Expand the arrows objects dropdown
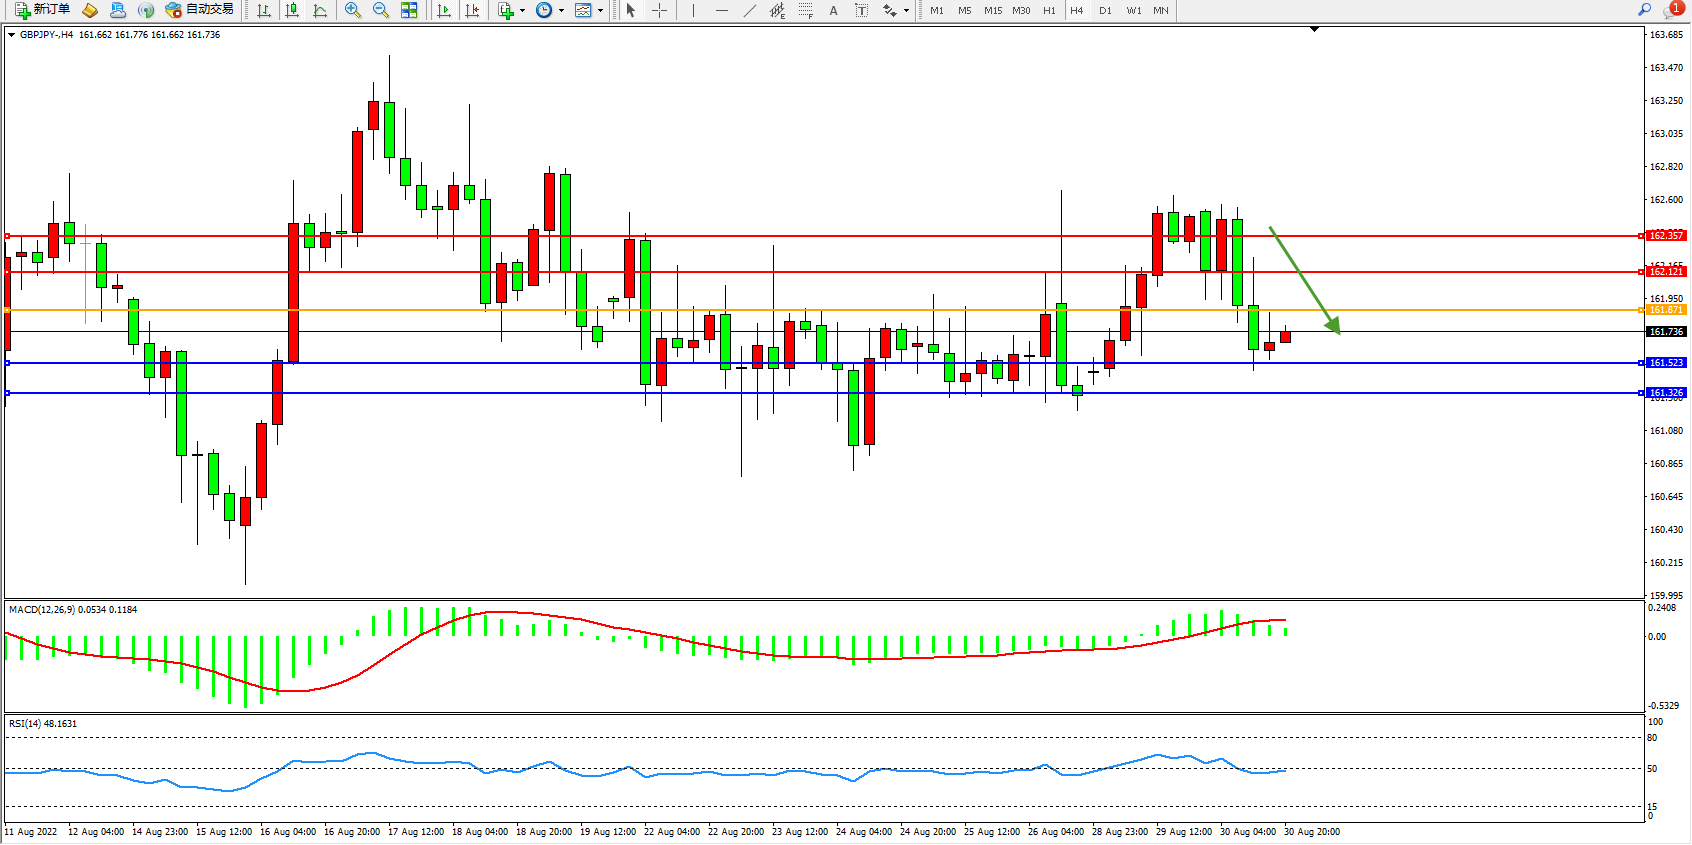1692x845 pixels. 906,11
